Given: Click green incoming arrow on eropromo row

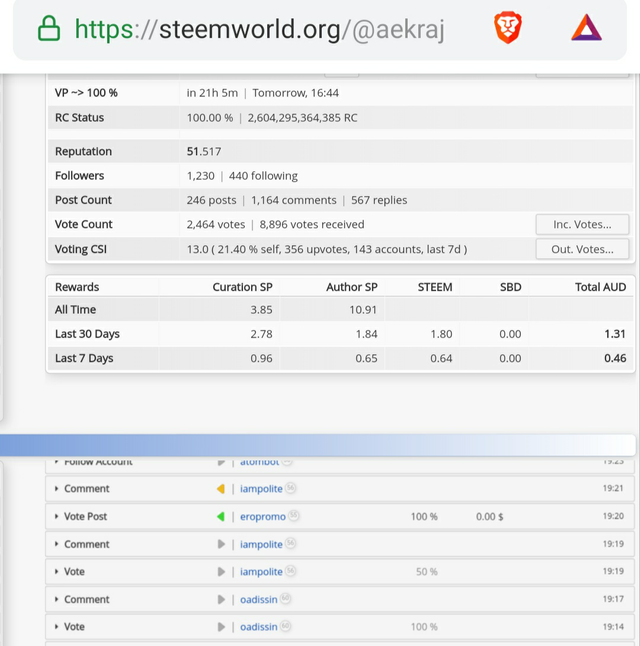Looking at the screenshot, I should point(221,517).
